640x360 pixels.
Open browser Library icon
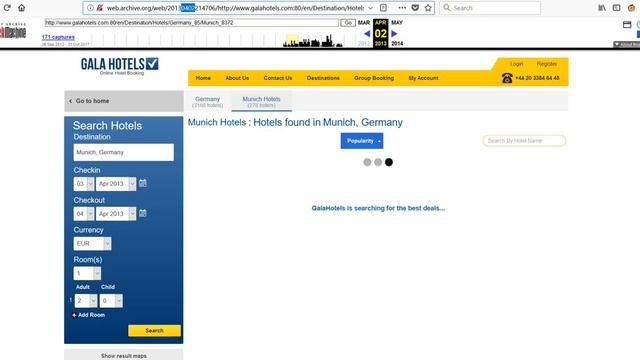602,8
